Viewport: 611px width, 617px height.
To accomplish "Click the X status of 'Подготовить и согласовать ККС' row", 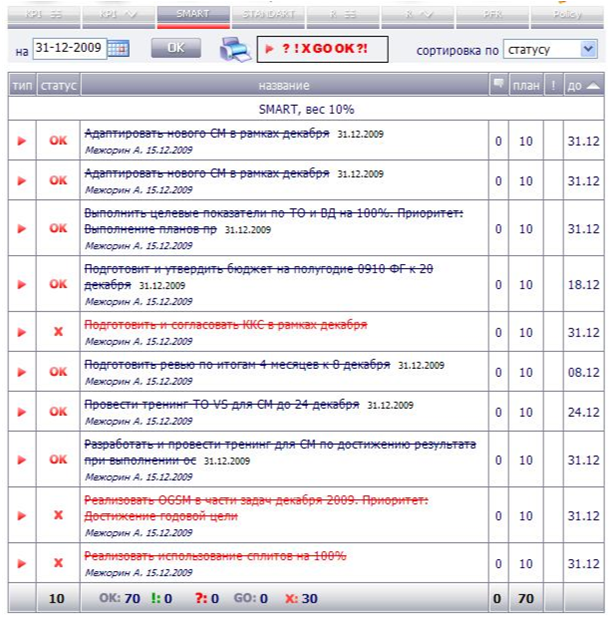I will point(58,332).
